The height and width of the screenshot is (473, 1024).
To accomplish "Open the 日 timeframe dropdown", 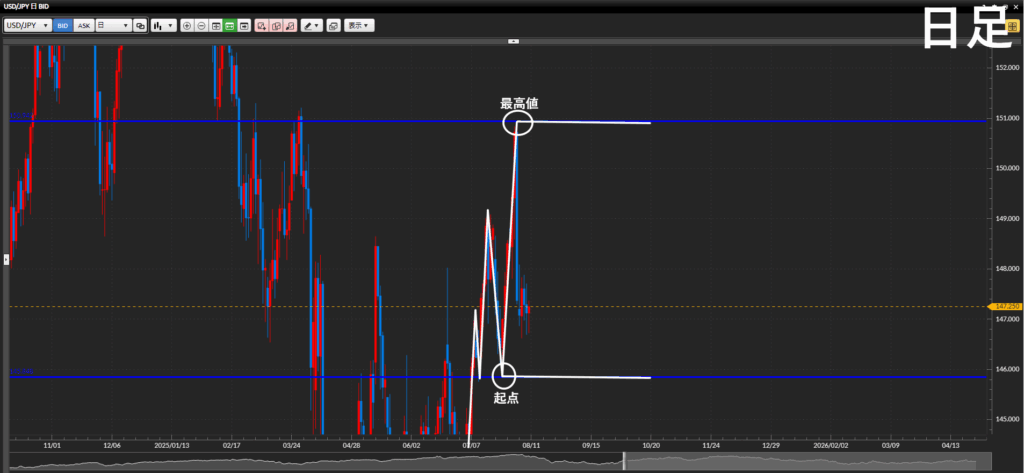I will point(113,25).
